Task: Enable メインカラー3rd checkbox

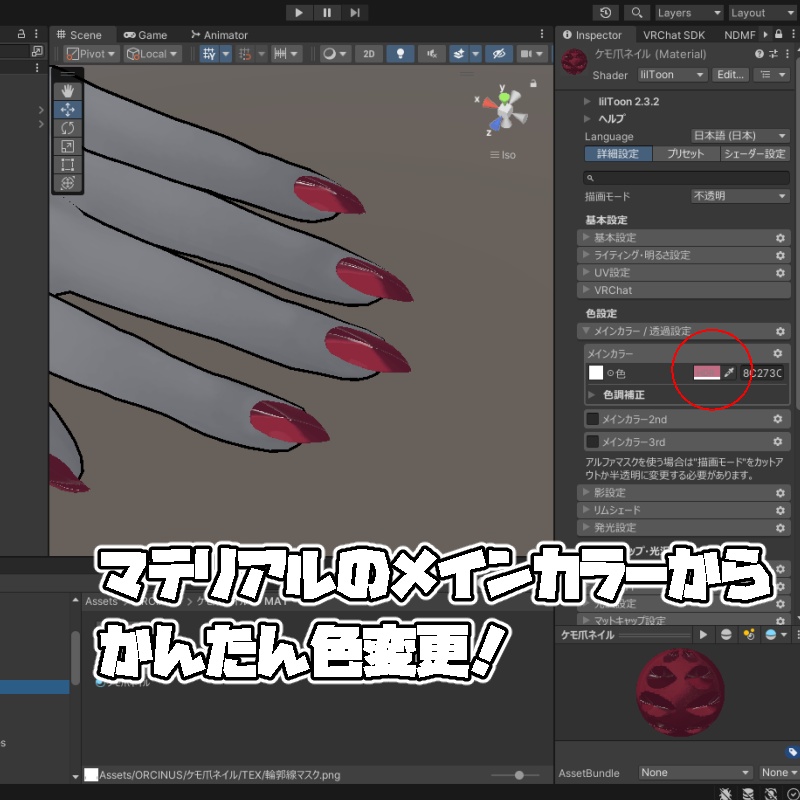Action: click(x=592, y=441)
